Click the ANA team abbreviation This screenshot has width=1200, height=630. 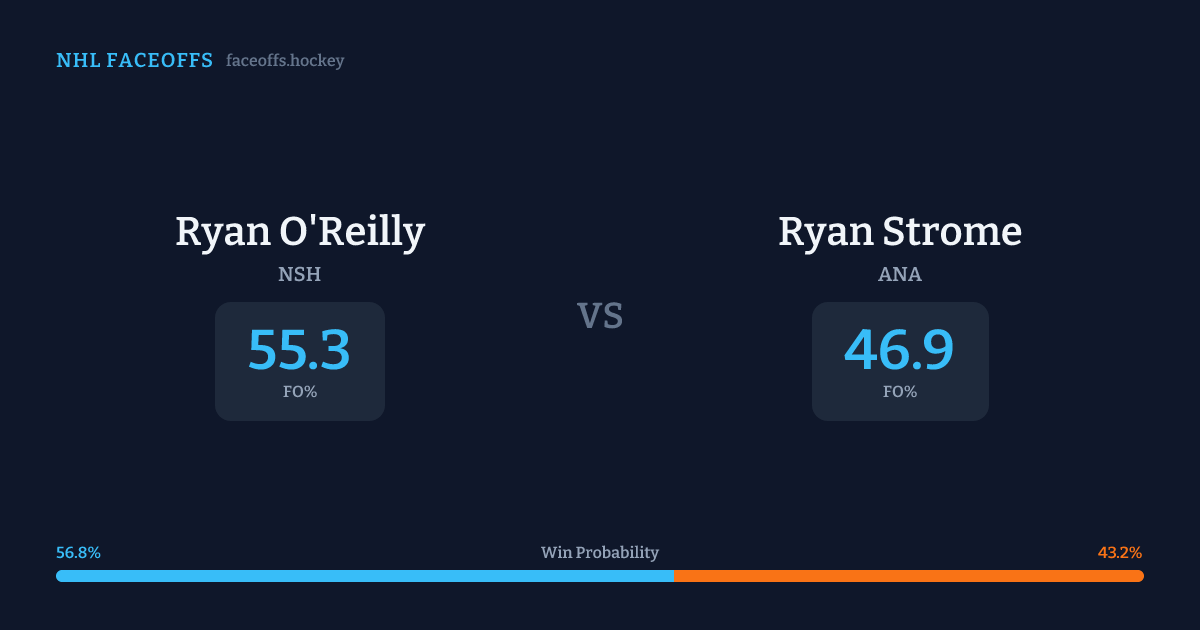click(x=900, y=274)
